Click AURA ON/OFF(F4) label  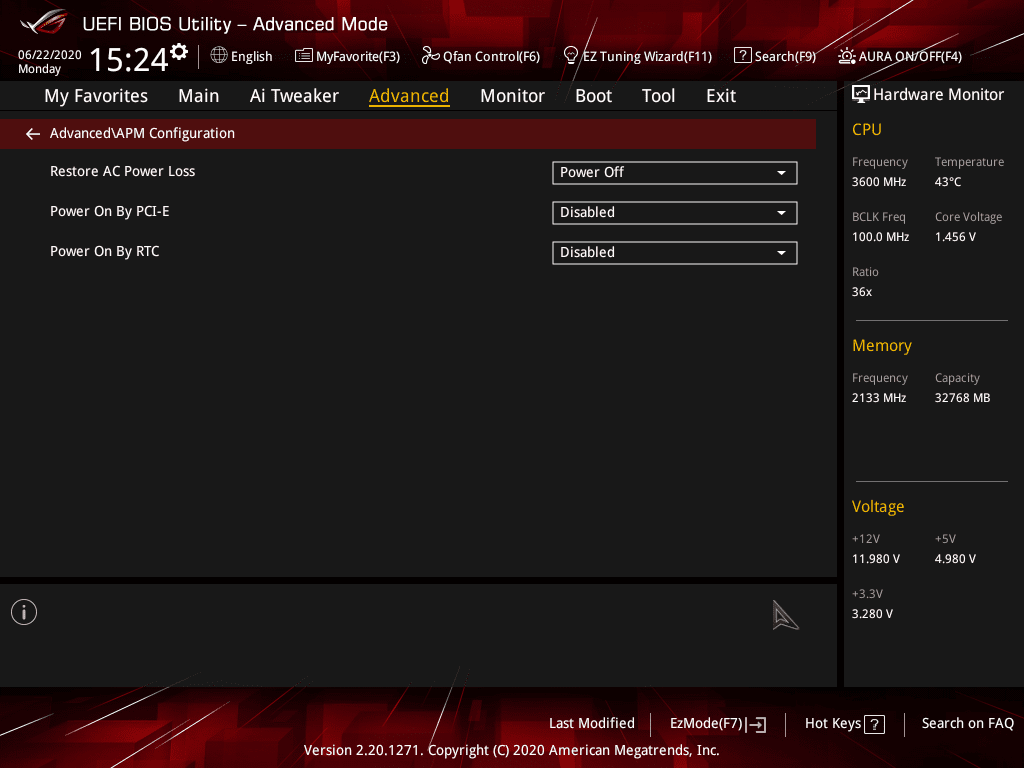[910, 57]
